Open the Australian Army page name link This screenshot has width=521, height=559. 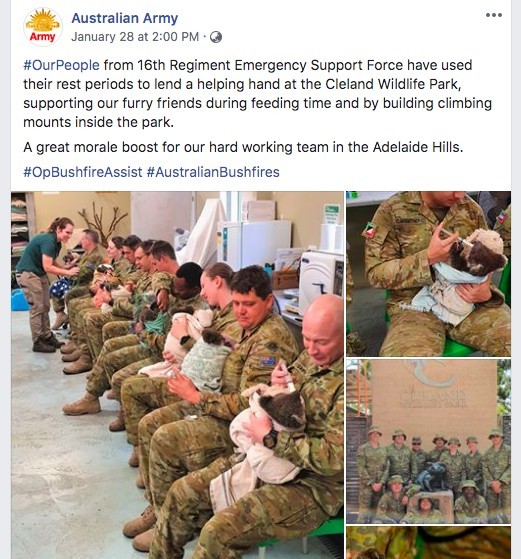coord(124,18)
